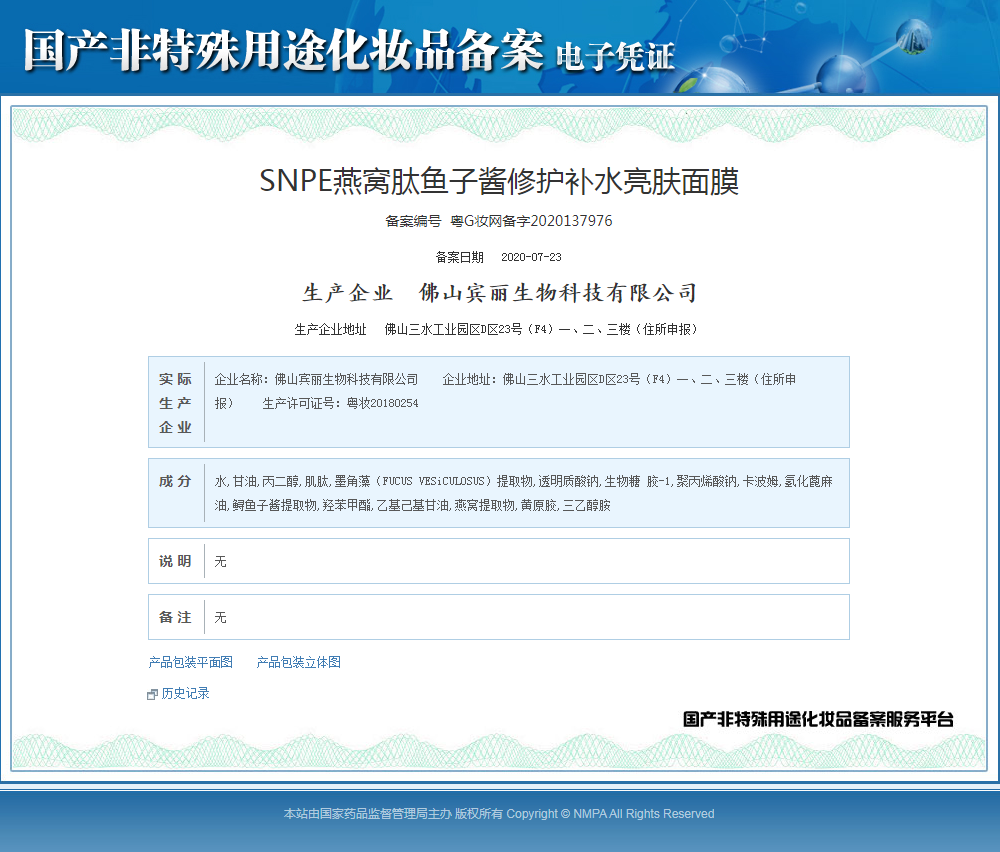Click the 备案编号 label
Image resolution: width=1000 pixels, height=852 pixels.
[413, 221]
